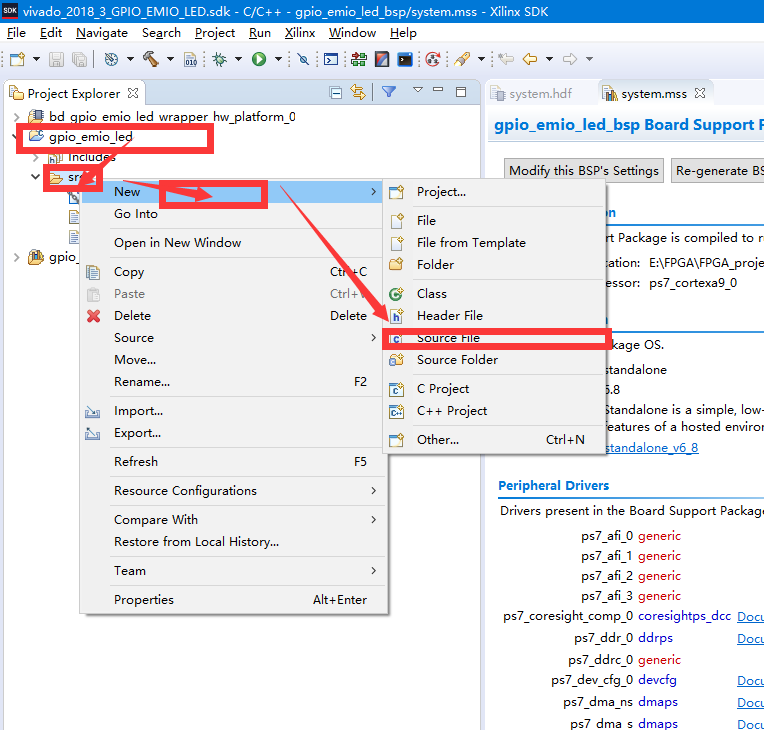Screen dimensions: 764x730
Task: Collapse All in Project Explorer
Action: pos(335,92)
